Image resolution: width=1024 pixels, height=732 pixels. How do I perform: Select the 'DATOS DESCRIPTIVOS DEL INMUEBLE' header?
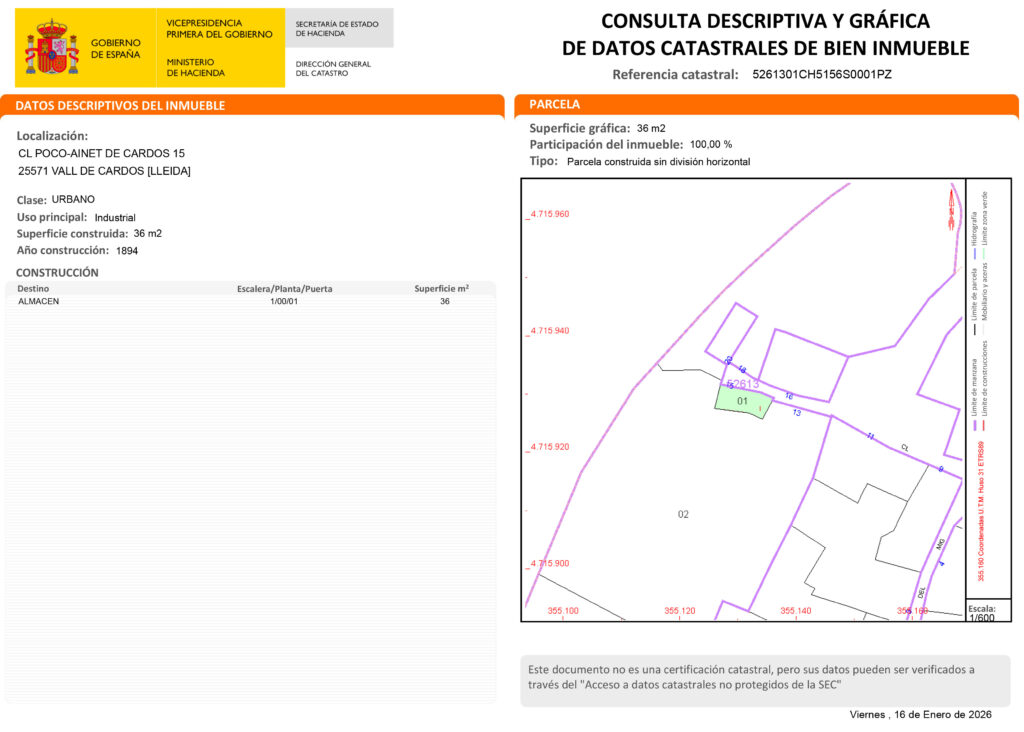pyautogui.click(x=121, y=106)
